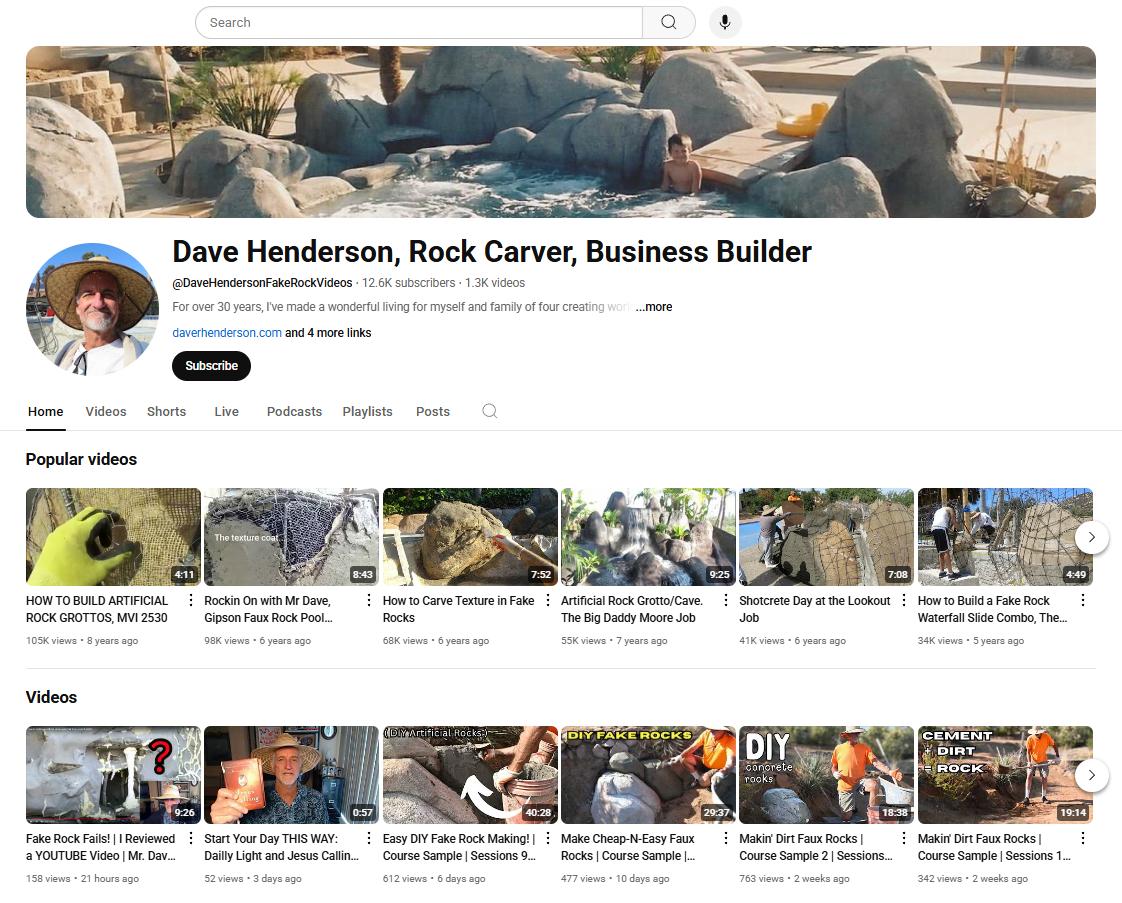Open three-dot menu for Rockin On with Mr Dave
This screenshot has width=1122, height=903.
(369, 600)
